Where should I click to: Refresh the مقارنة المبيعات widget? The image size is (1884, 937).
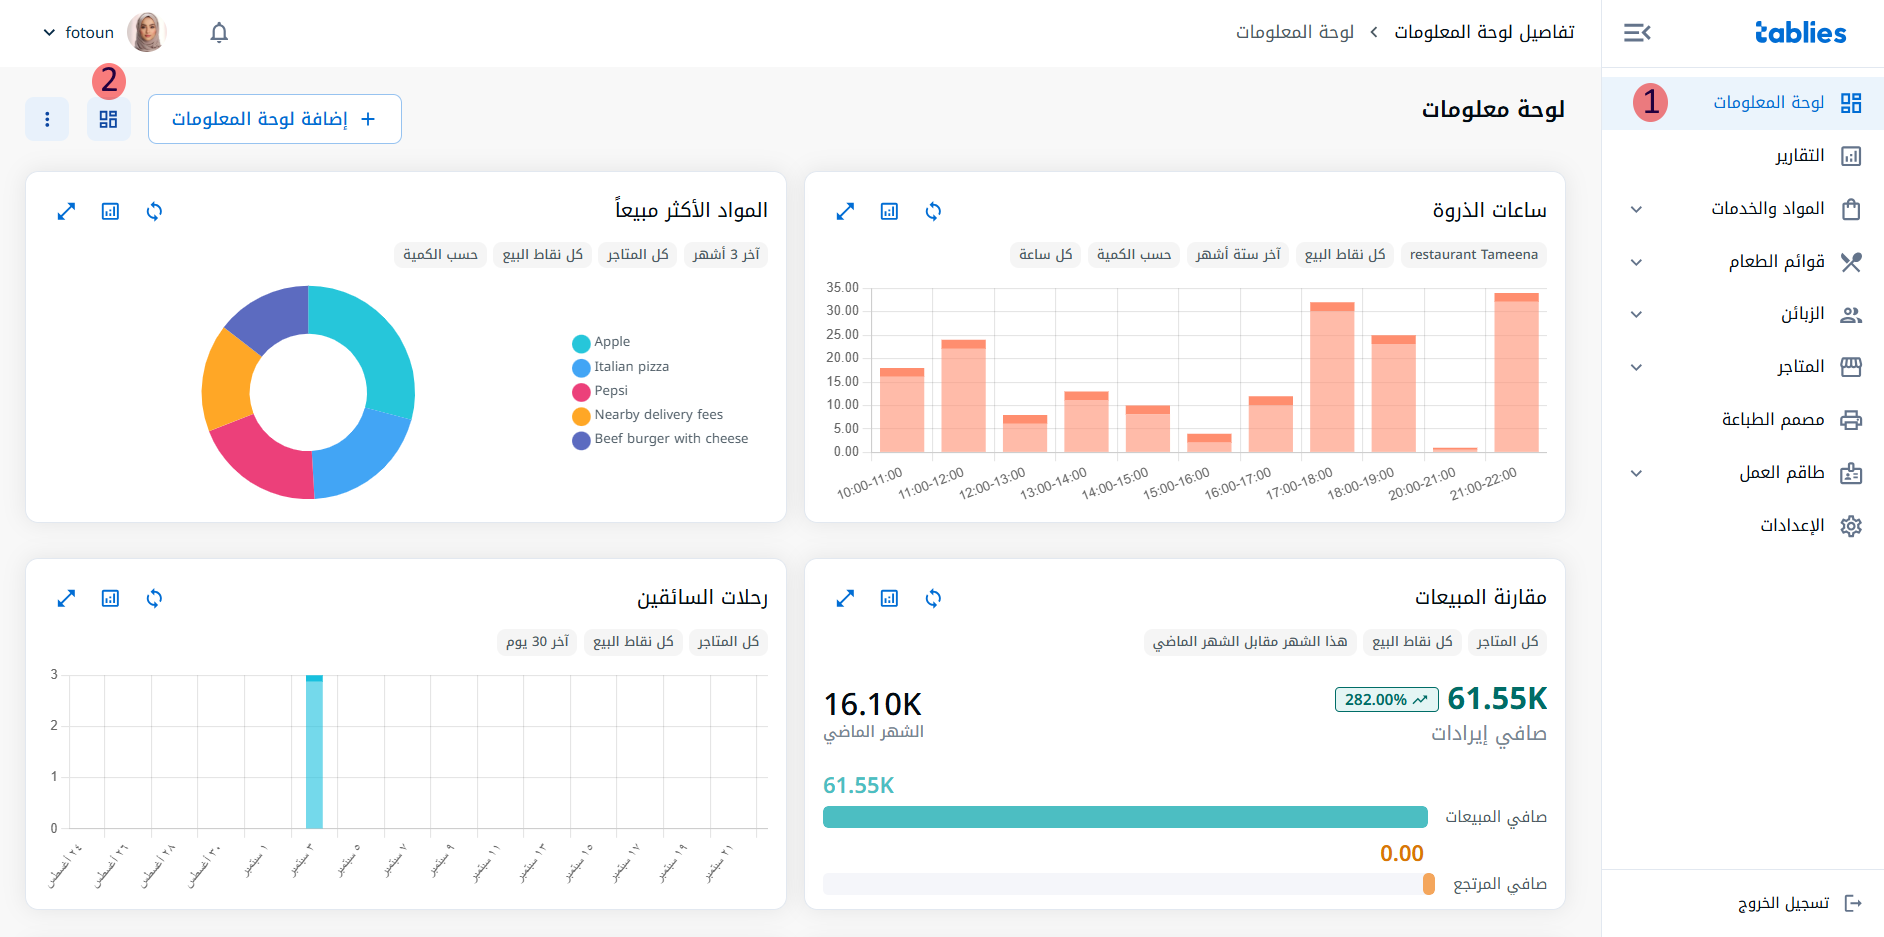coord(933,598)
